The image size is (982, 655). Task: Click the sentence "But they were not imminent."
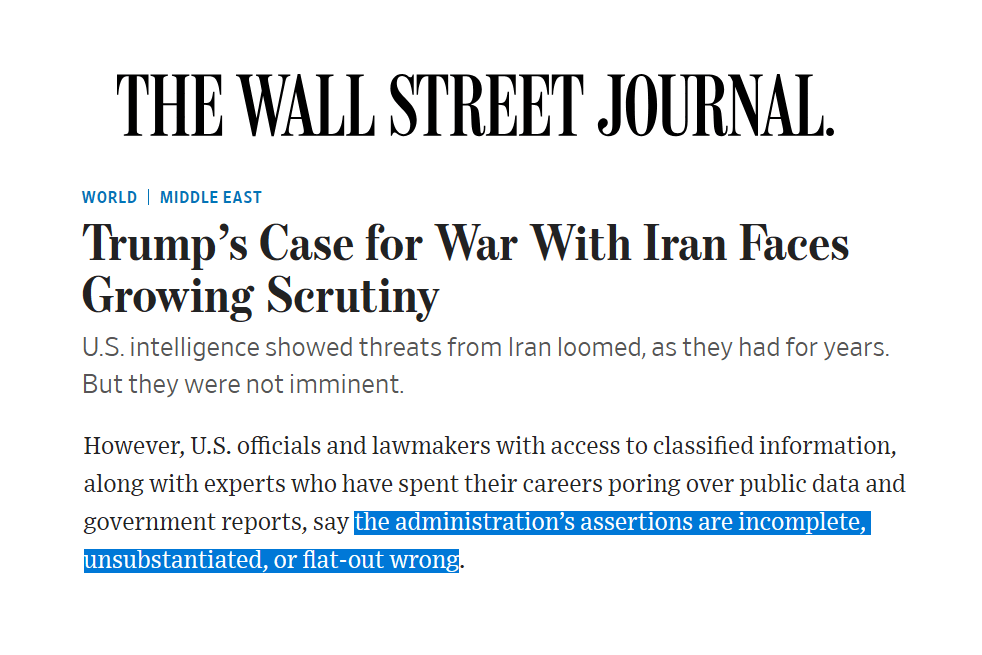click(x=243, y=384)
